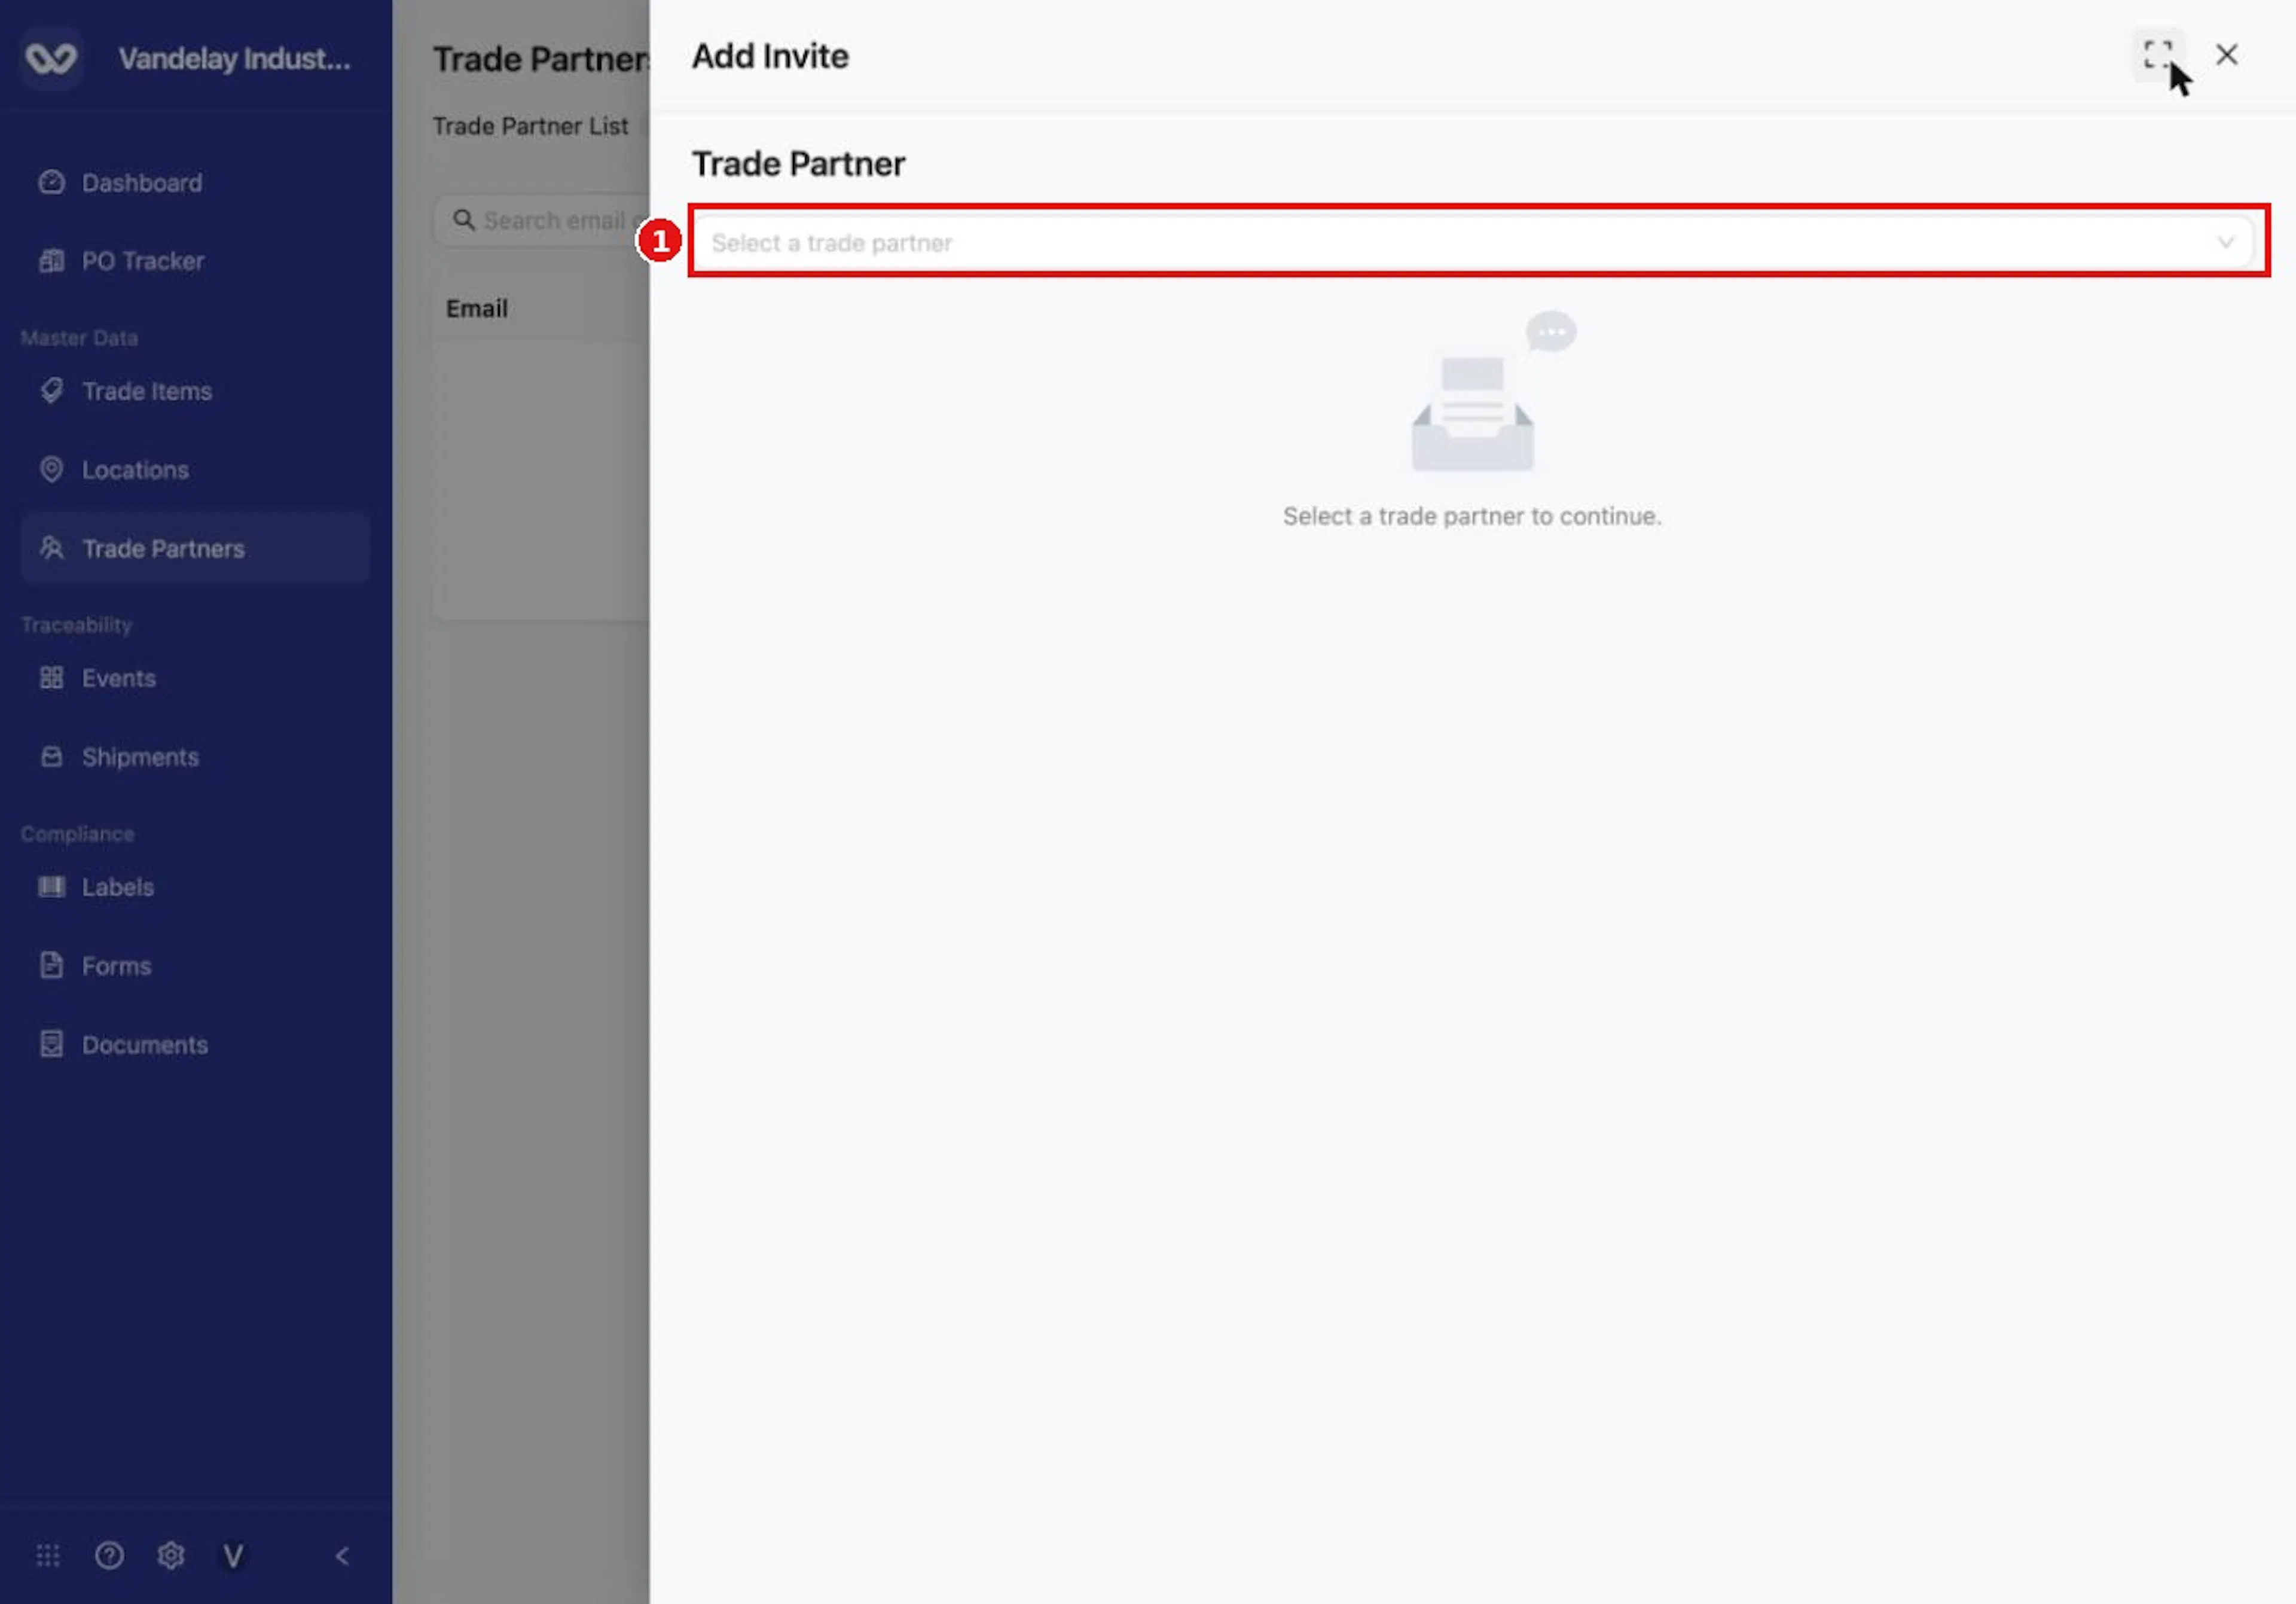Image resolution: width=2296 pixels, height=1604 pixels.
Task: Click the Email column header
Action: (x=477, y=308)
